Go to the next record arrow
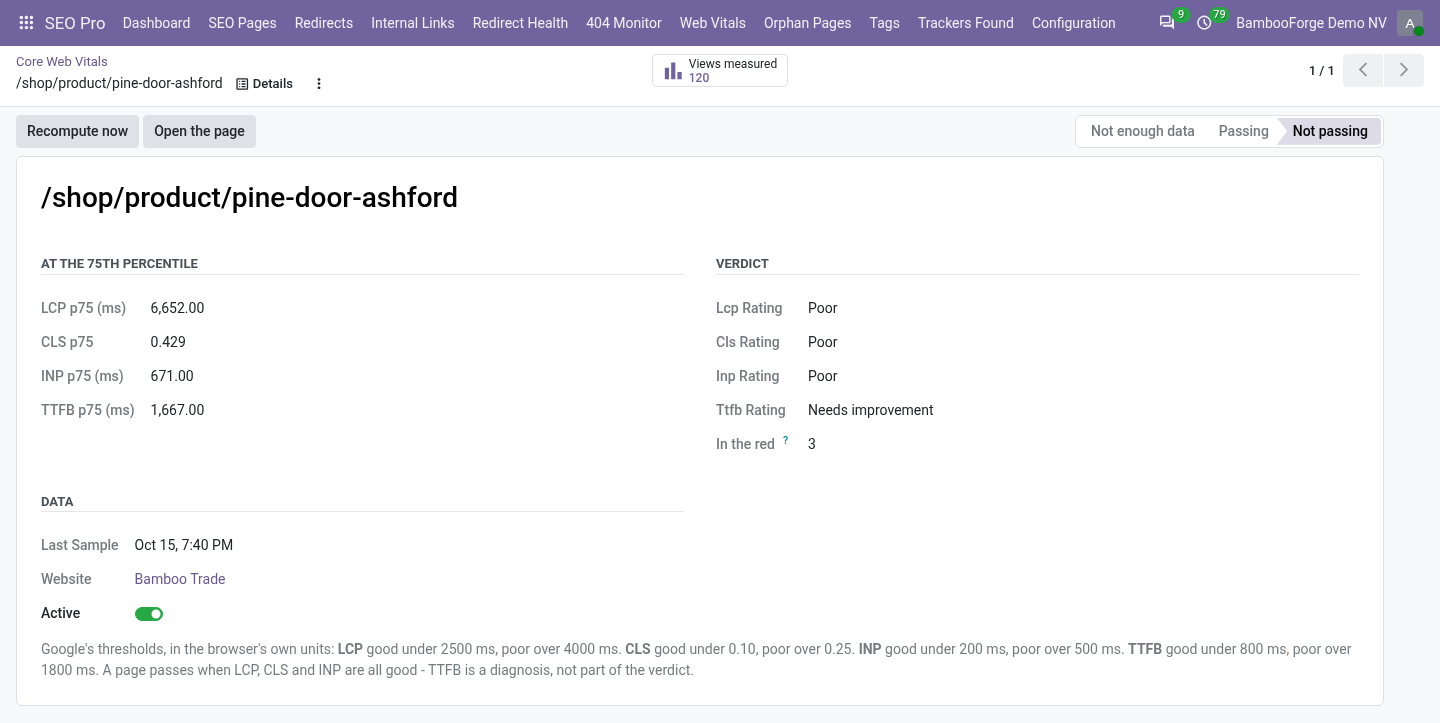1440x723 pixels. pyautogui.click(x=1404, y=70)
